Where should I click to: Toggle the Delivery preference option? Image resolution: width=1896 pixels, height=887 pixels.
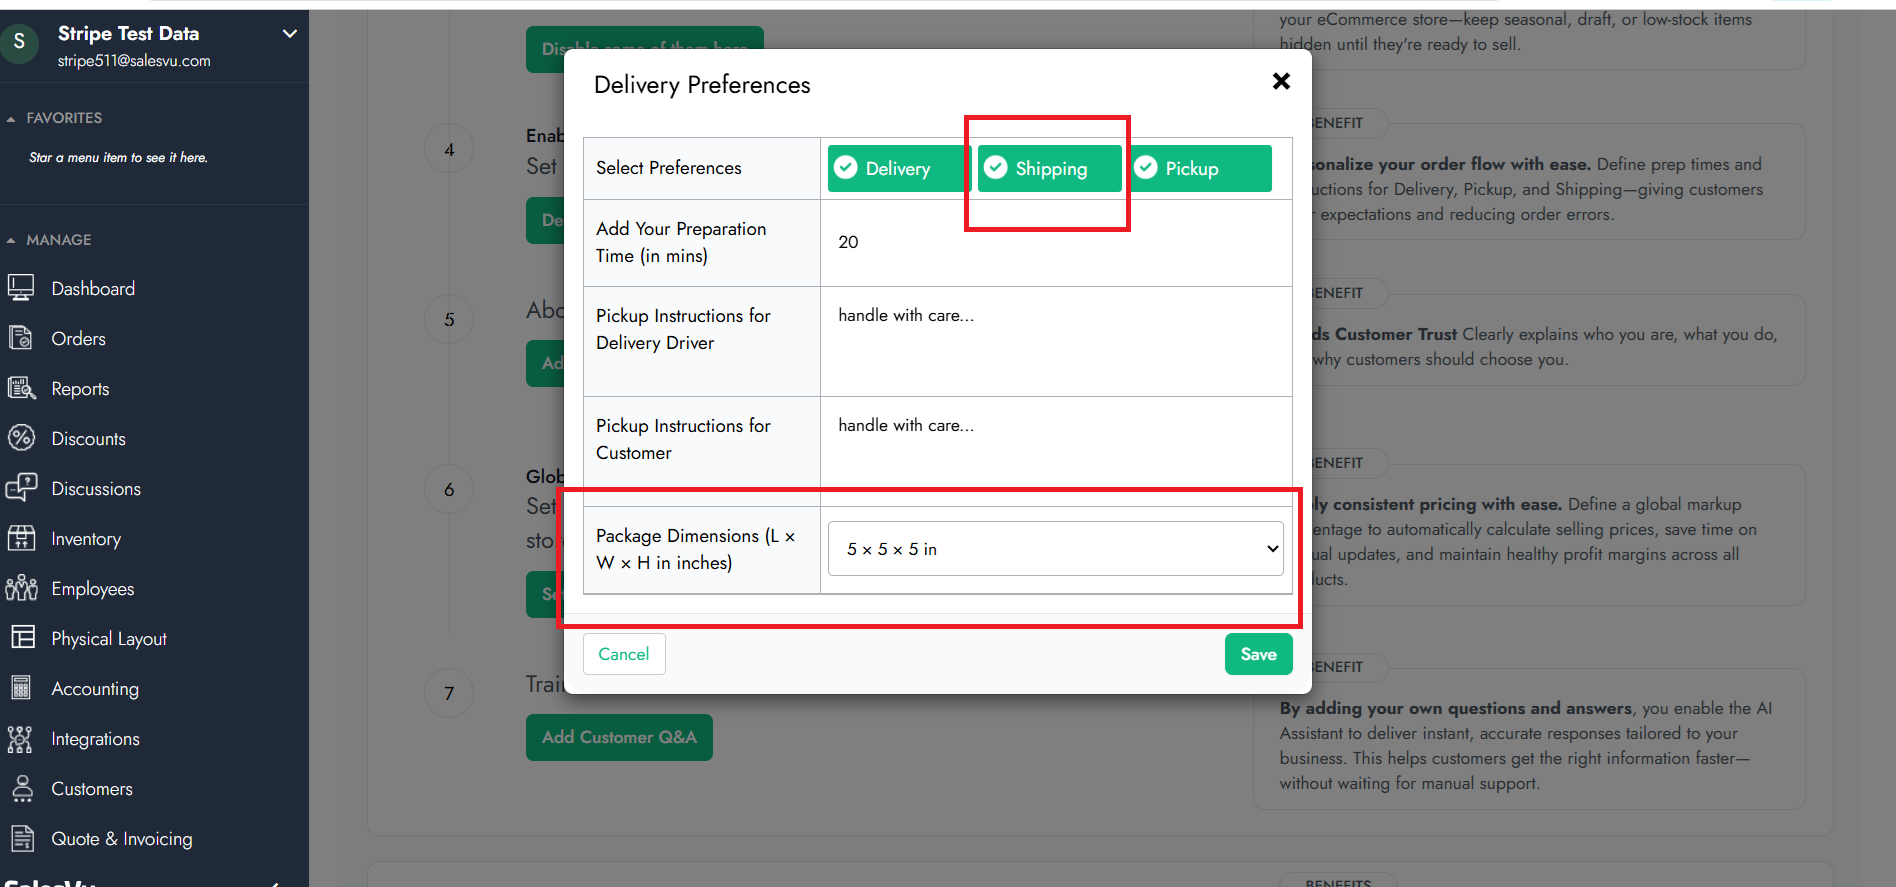pos(895,168)
